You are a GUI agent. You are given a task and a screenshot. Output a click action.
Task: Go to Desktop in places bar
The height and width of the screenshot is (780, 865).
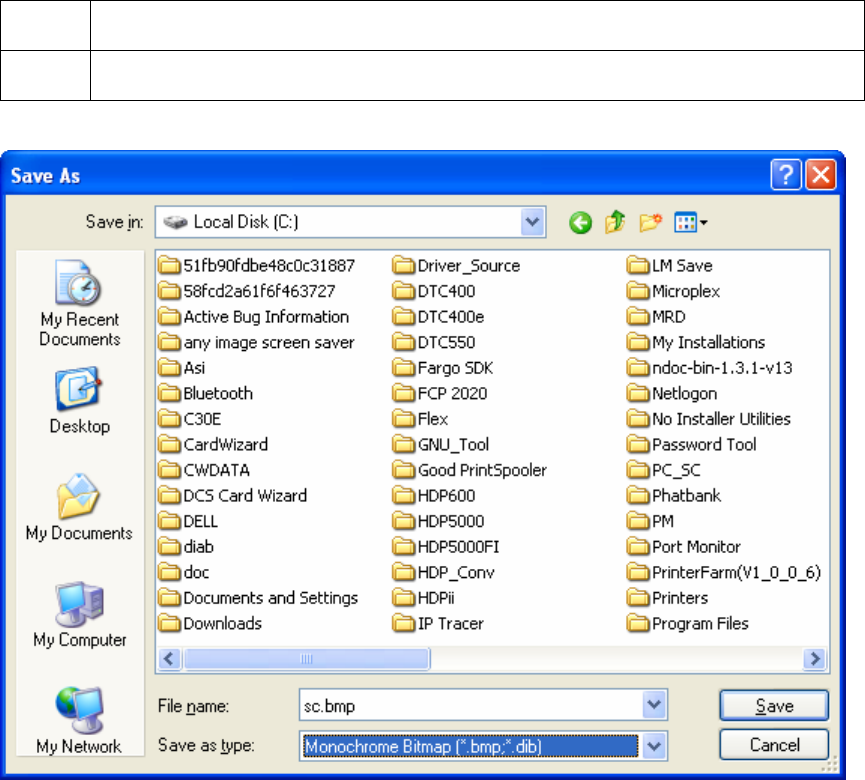click(x=79, y=402)
